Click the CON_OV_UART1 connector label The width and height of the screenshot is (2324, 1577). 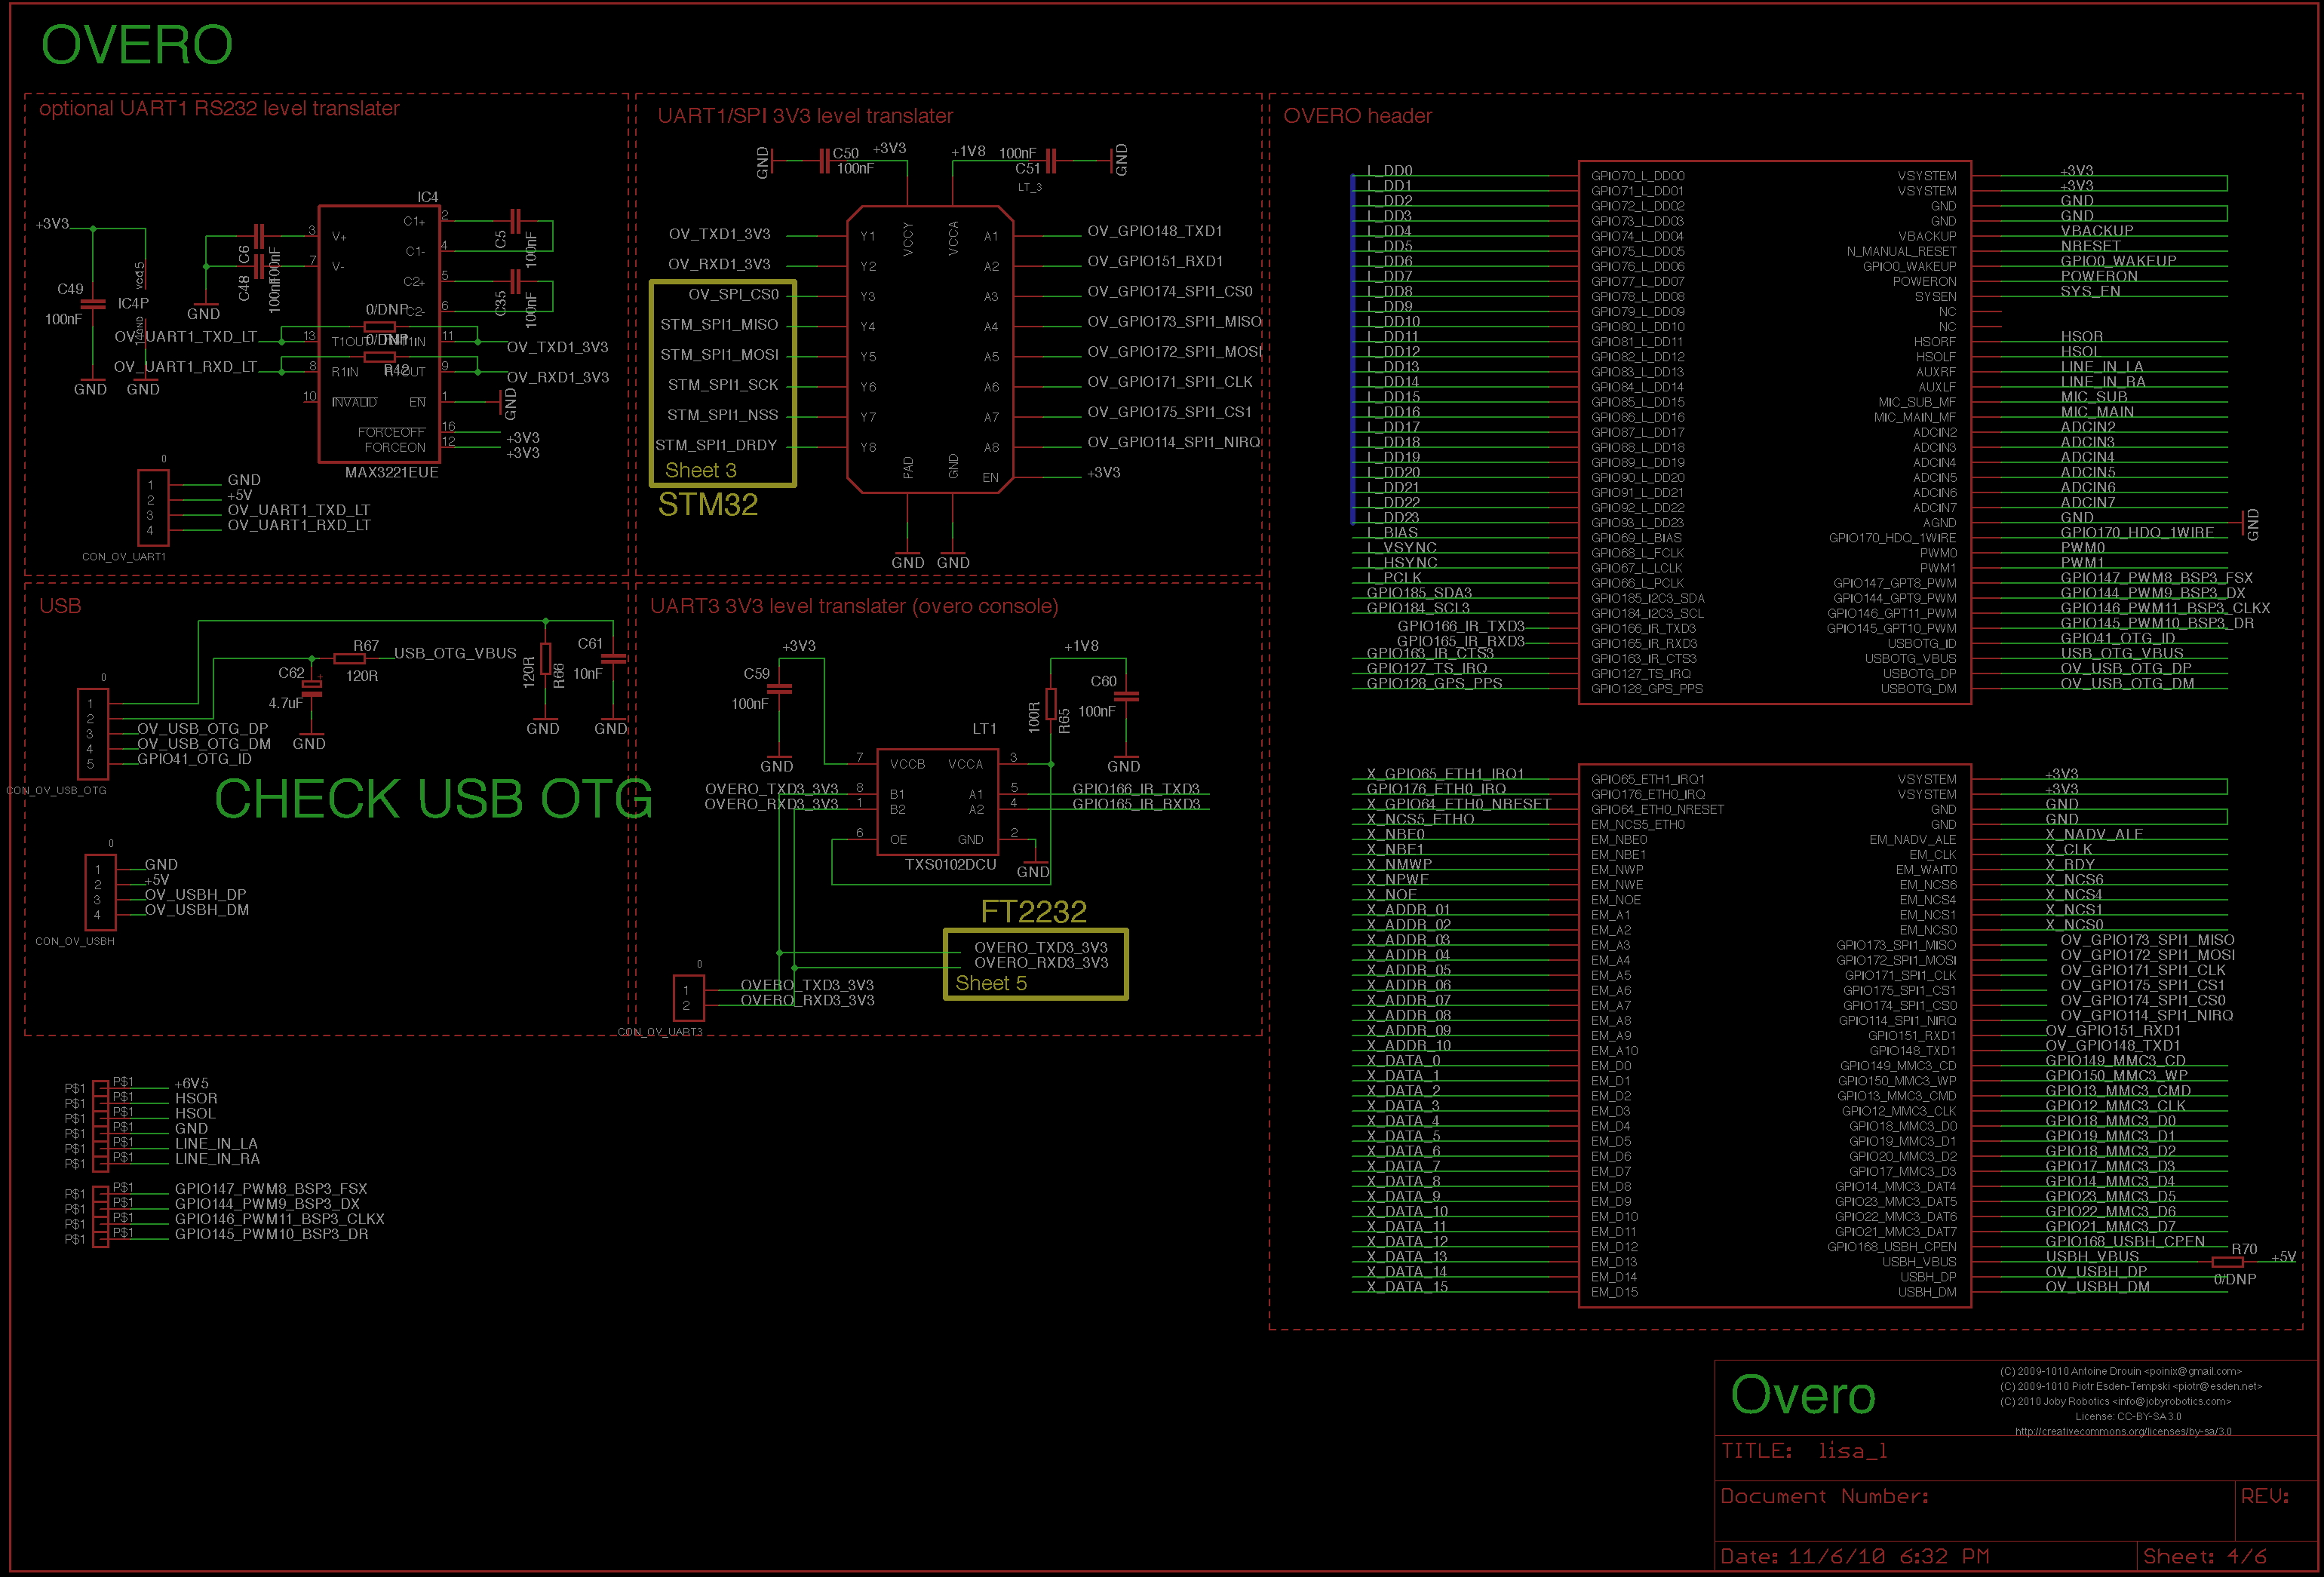click(x=124, y=557)
